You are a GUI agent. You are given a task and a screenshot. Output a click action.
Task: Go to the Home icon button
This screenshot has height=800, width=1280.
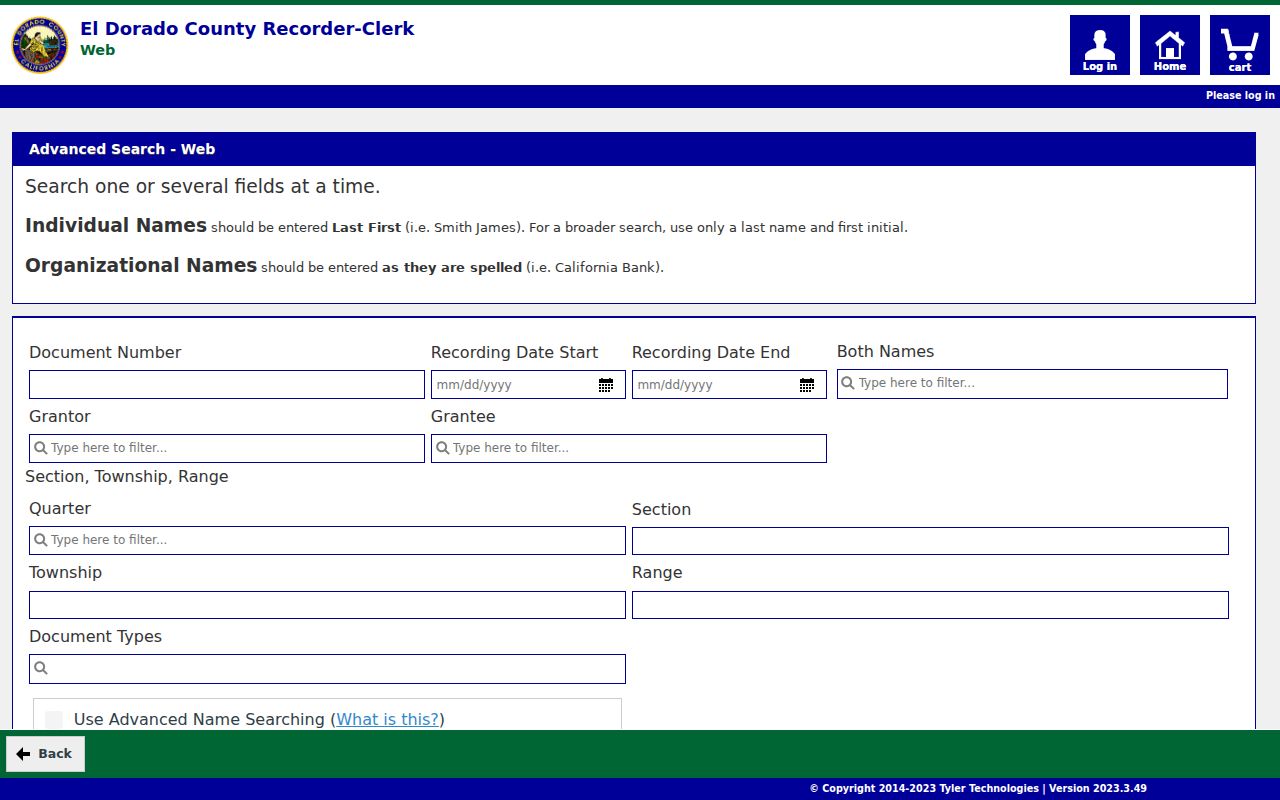(x=1169, y=45)
